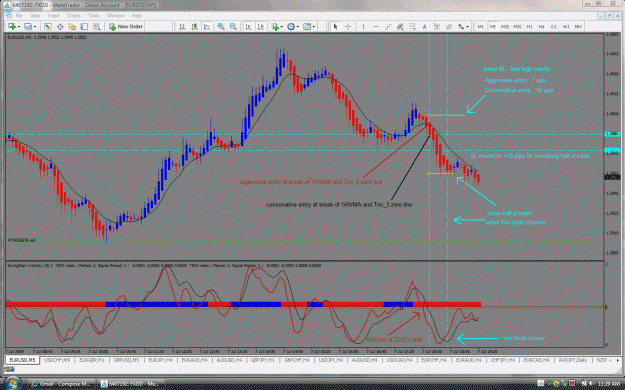Toggle chart shift icon
Image resolution: width=625 pixels, height=390 pixels.
click(x=261, y=27)
